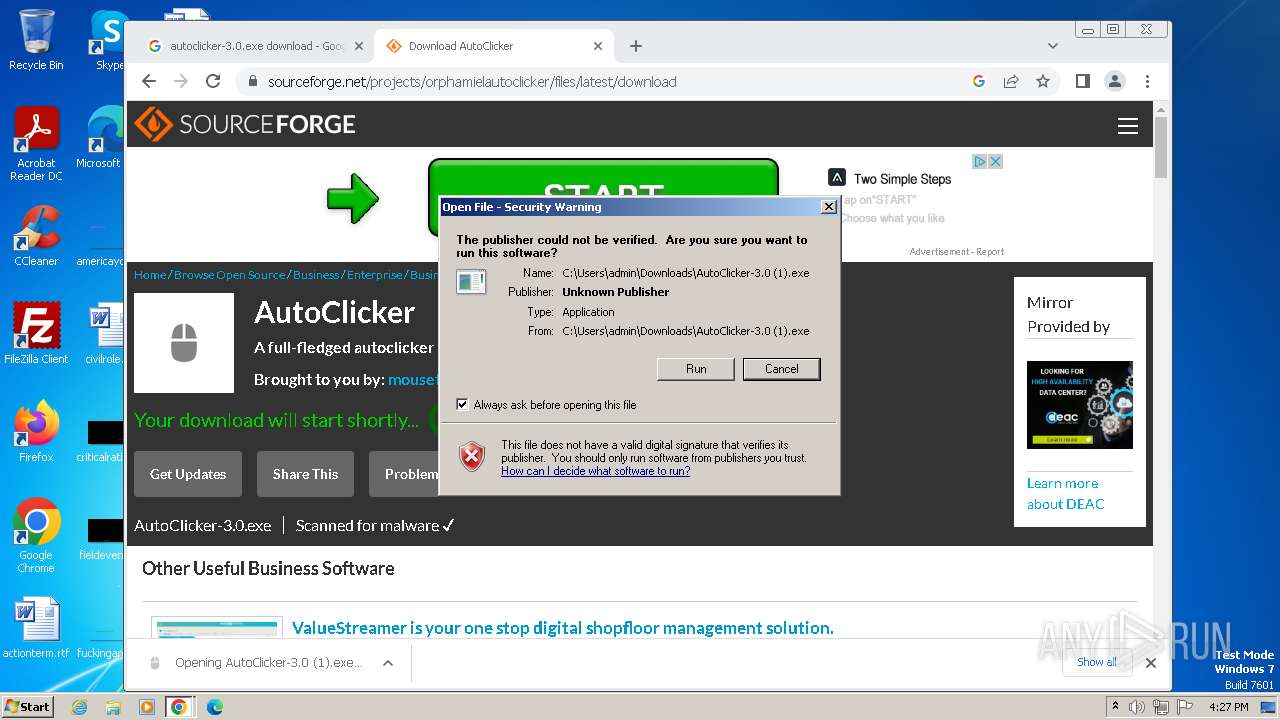Open Learn more about DEAC link

1065,494
